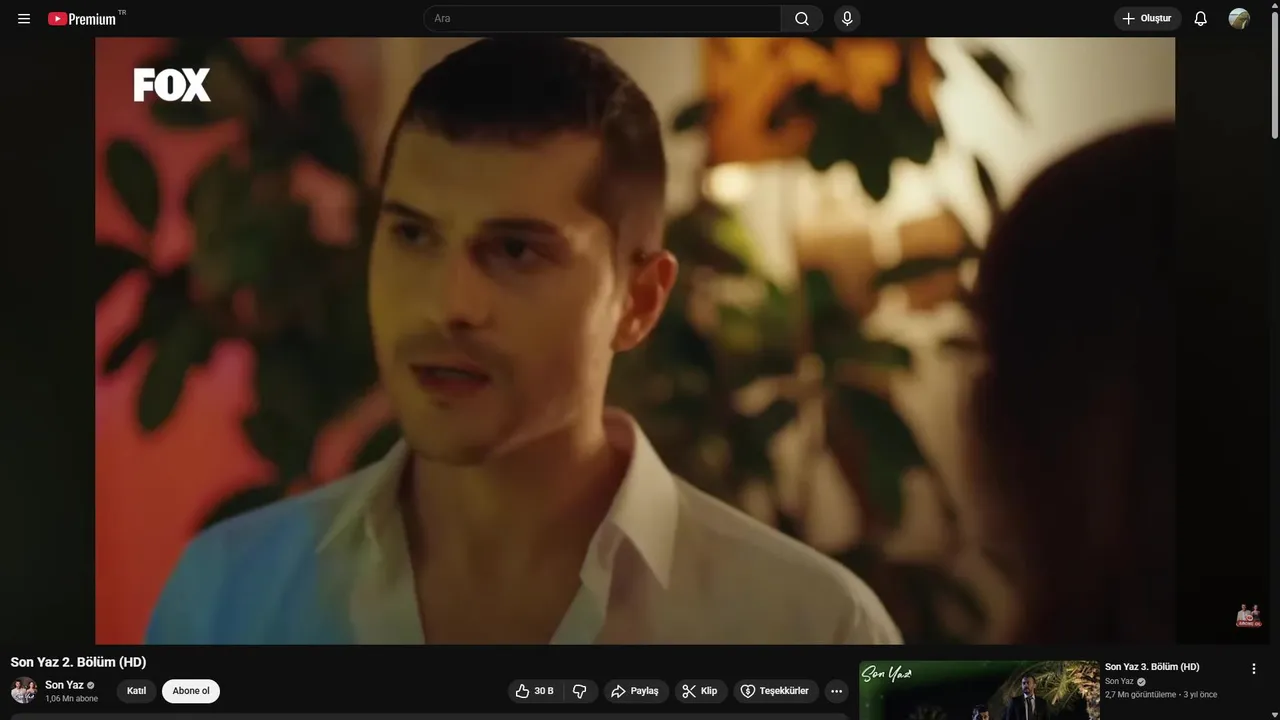
Task: Click the 1,06 Mn abone text
Action: [71, 699]
